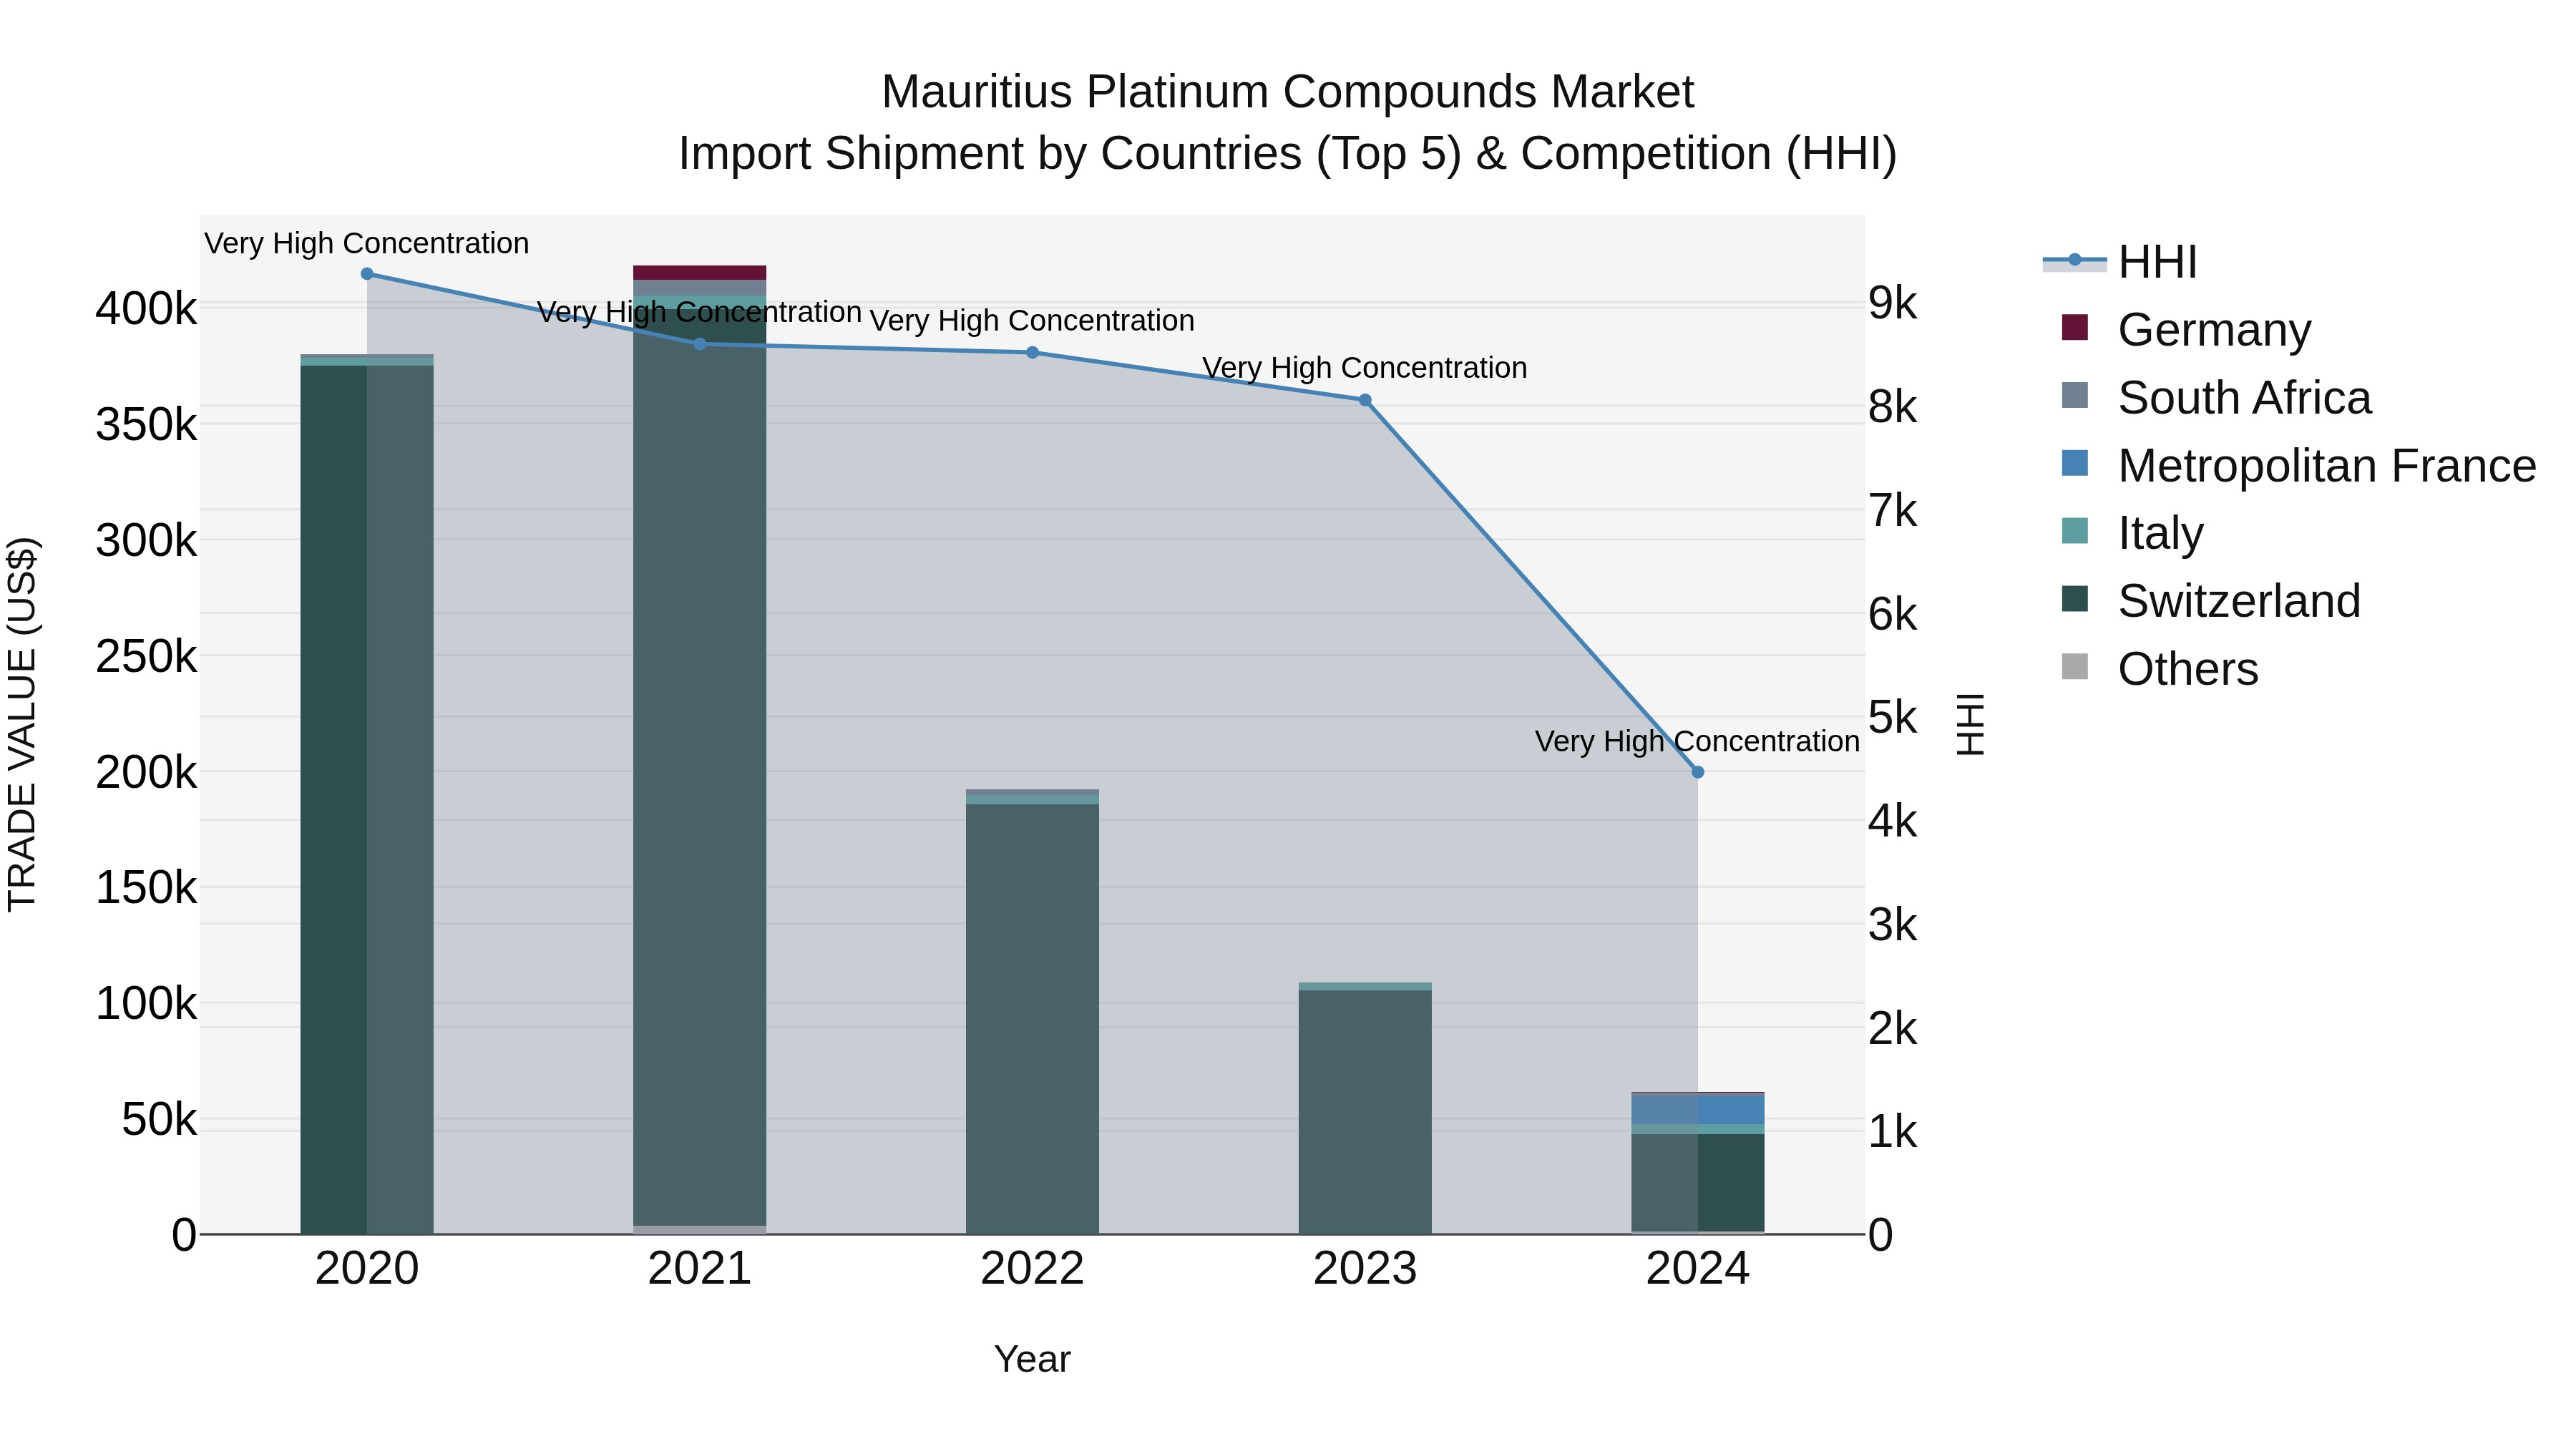Click the 2022 HHI data point
The image size is (2576, 1449).
point(1032,352)
